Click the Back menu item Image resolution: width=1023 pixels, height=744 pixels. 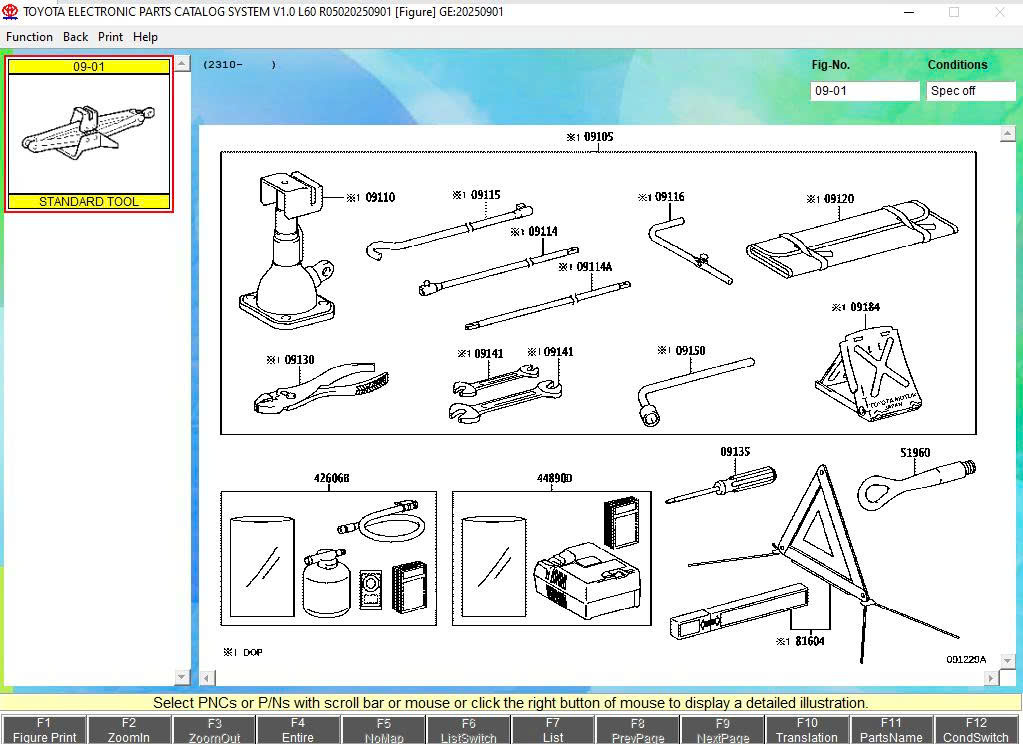(x=75, y=37)
